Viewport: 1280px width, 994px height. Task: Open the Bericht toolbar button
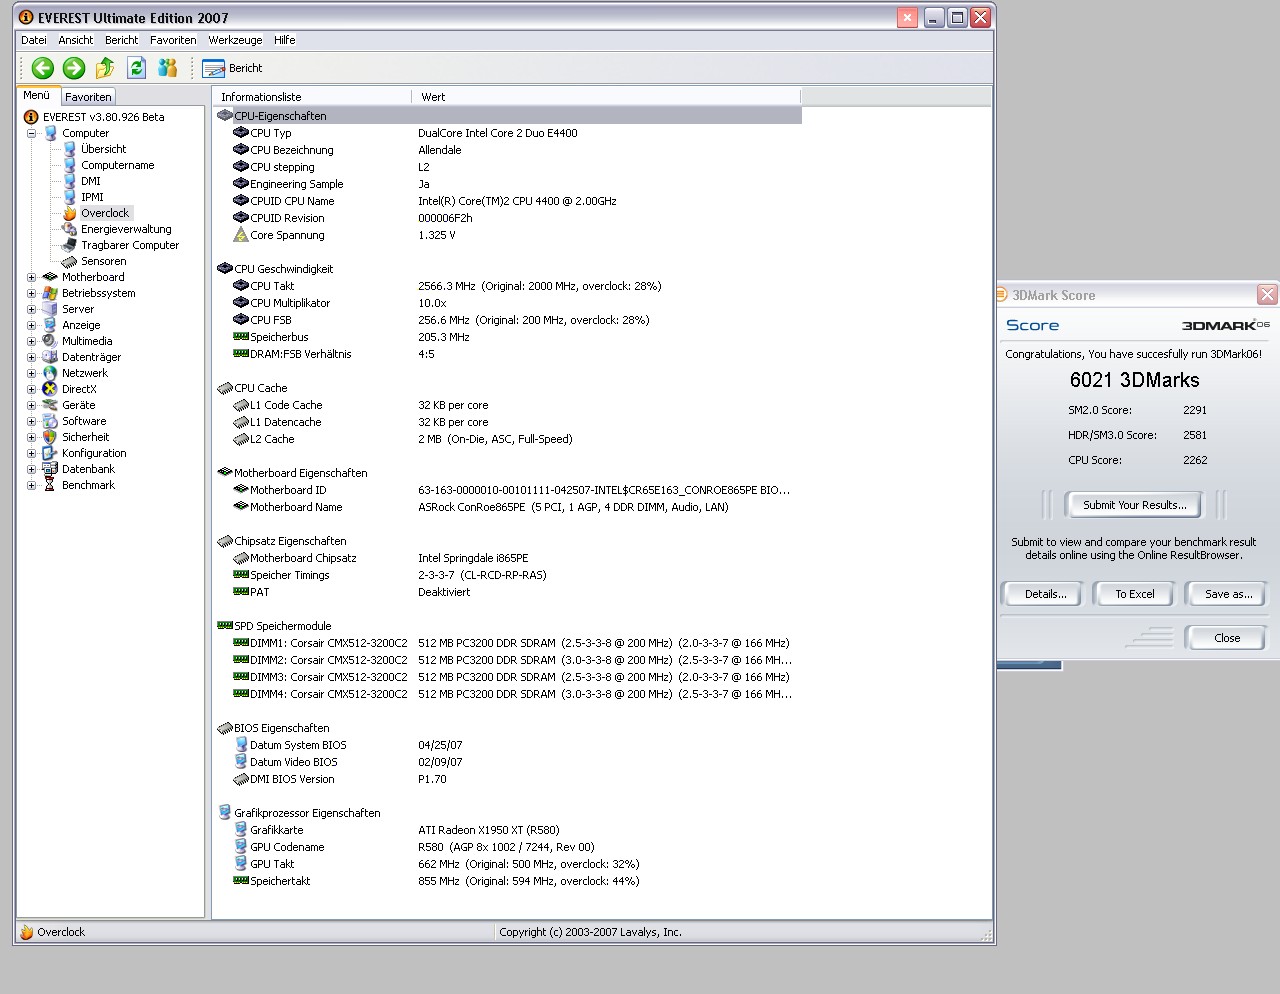pos(232,68)
